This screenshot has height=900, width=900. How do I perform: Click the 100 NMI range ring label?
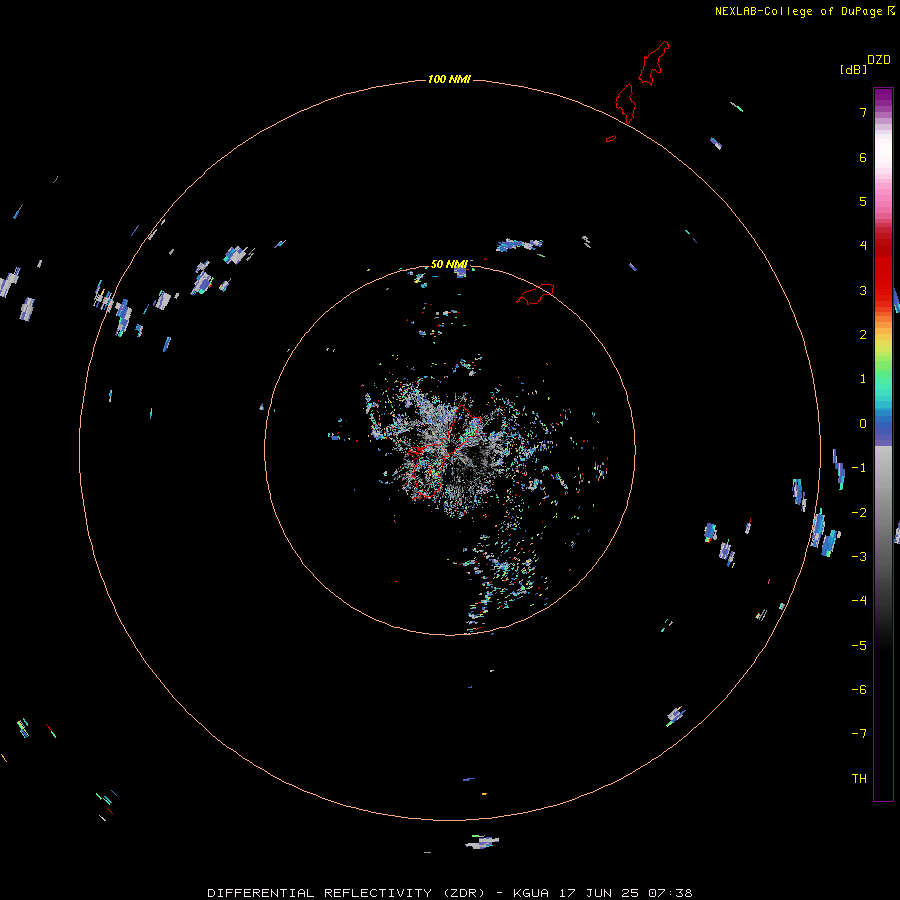point(449,79)
